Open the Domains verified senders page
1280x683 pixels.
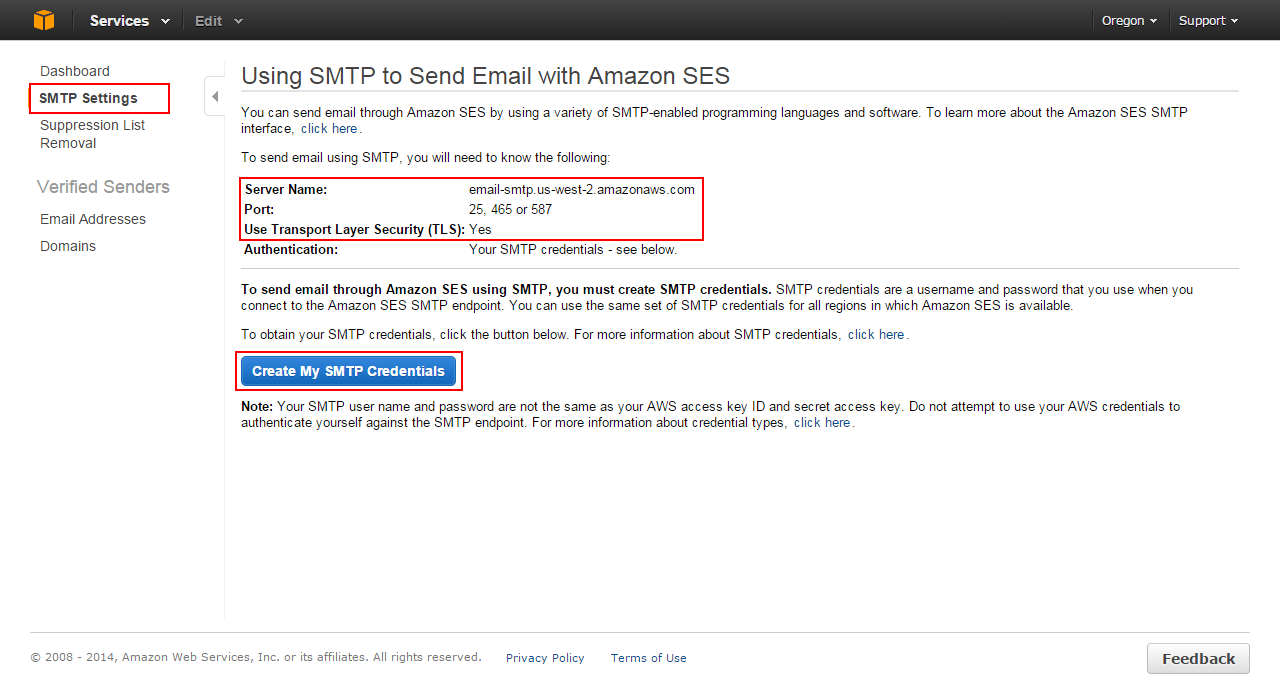(68, 246)
